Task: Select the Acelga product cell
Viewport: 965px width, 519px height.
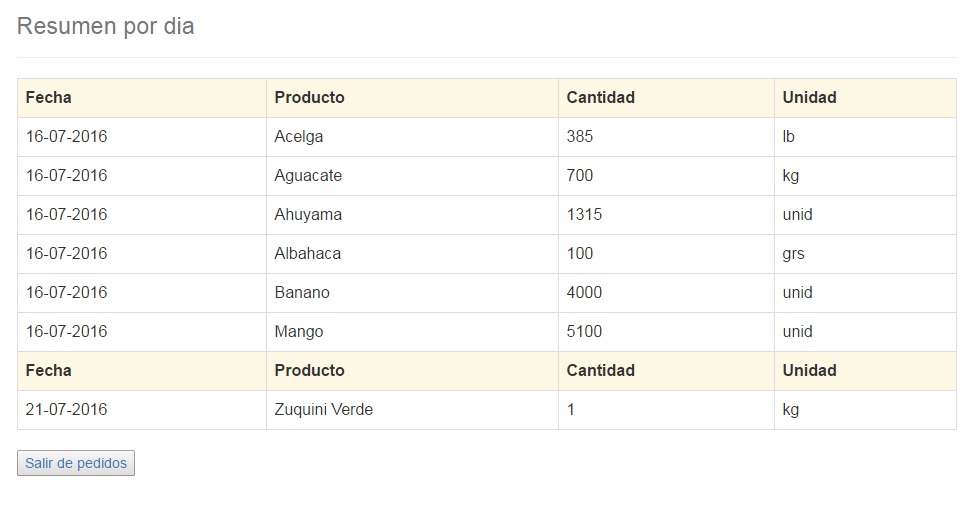Action: [412, 137]
